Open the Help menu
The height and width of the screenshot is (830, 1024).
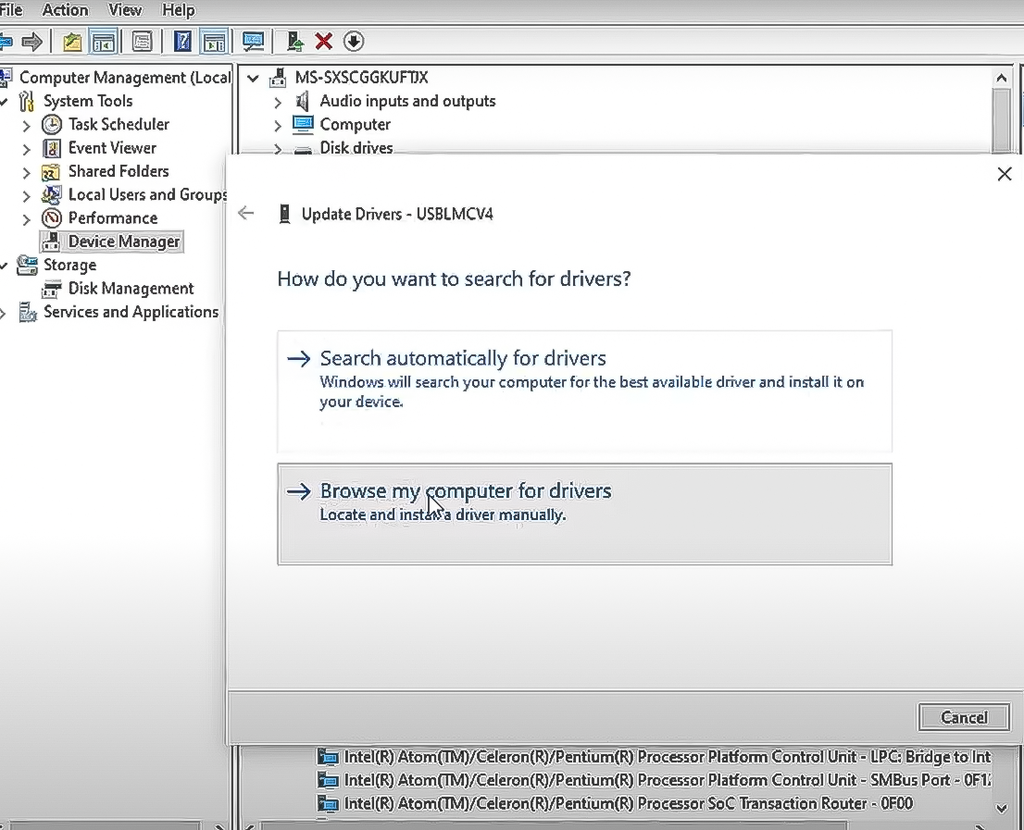pyautogui.click(x=178, y=10)
